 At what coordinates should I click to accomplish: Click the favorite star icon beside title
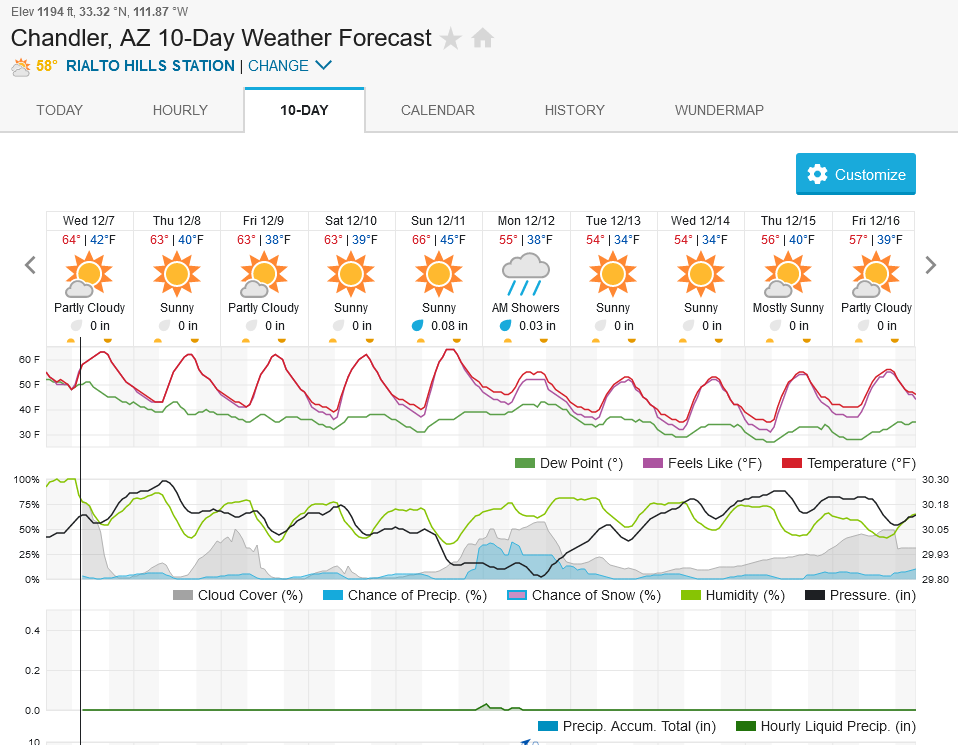451,39
